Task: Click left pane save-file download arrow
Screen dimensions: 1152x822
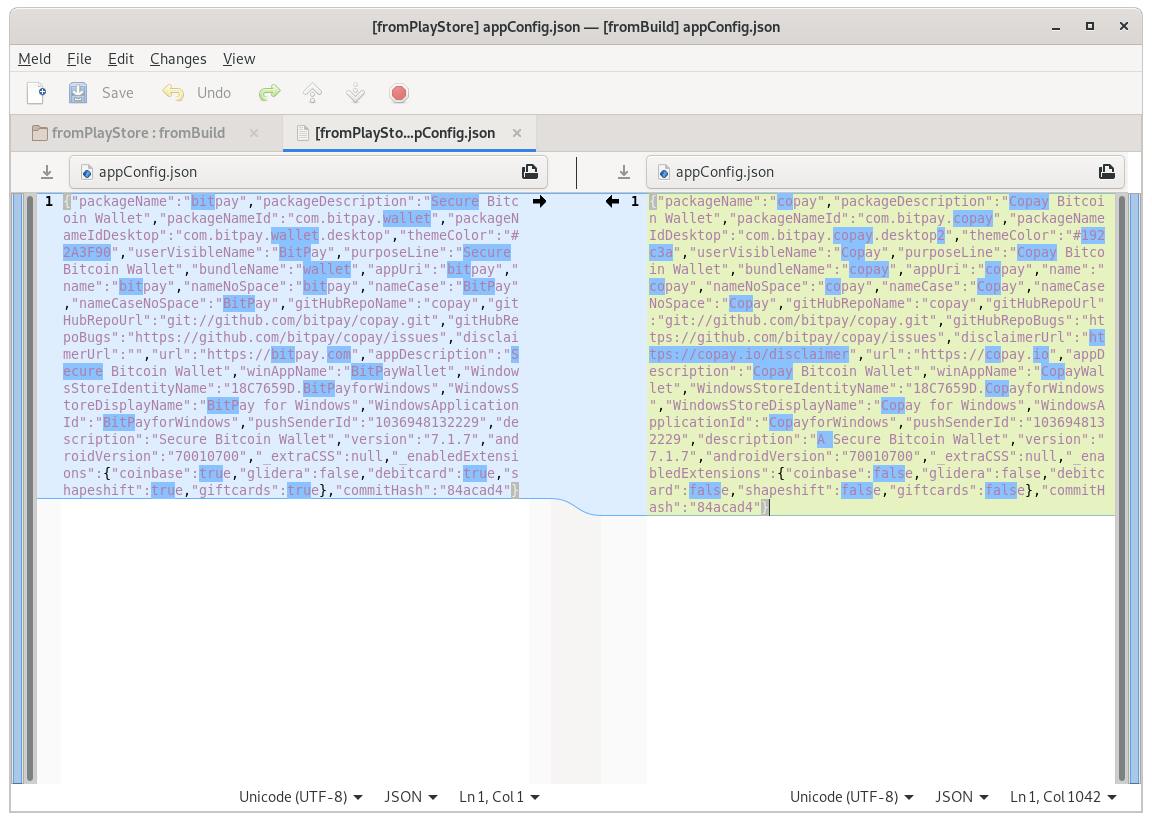Action: coord(46,172)
